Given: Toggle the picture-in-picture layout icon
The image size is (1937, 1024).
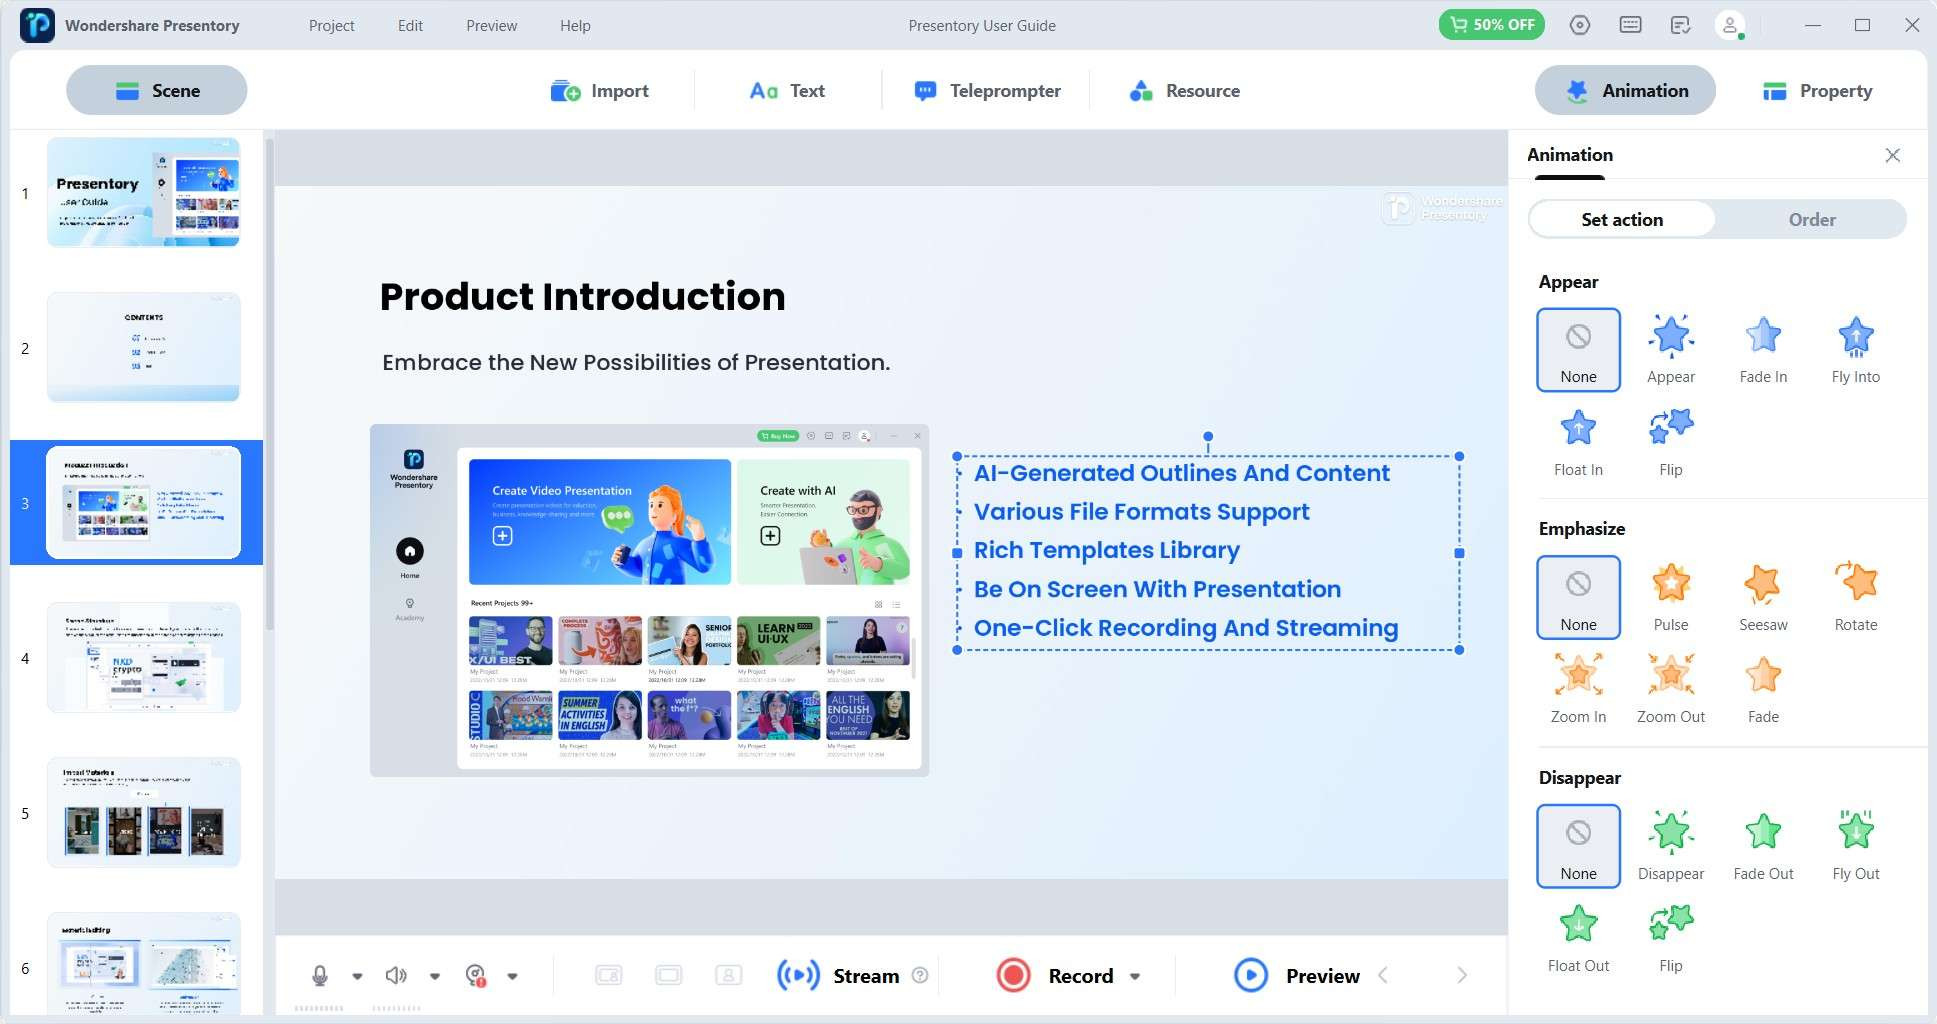Looking at the screenshot, I should click(608, 975).
